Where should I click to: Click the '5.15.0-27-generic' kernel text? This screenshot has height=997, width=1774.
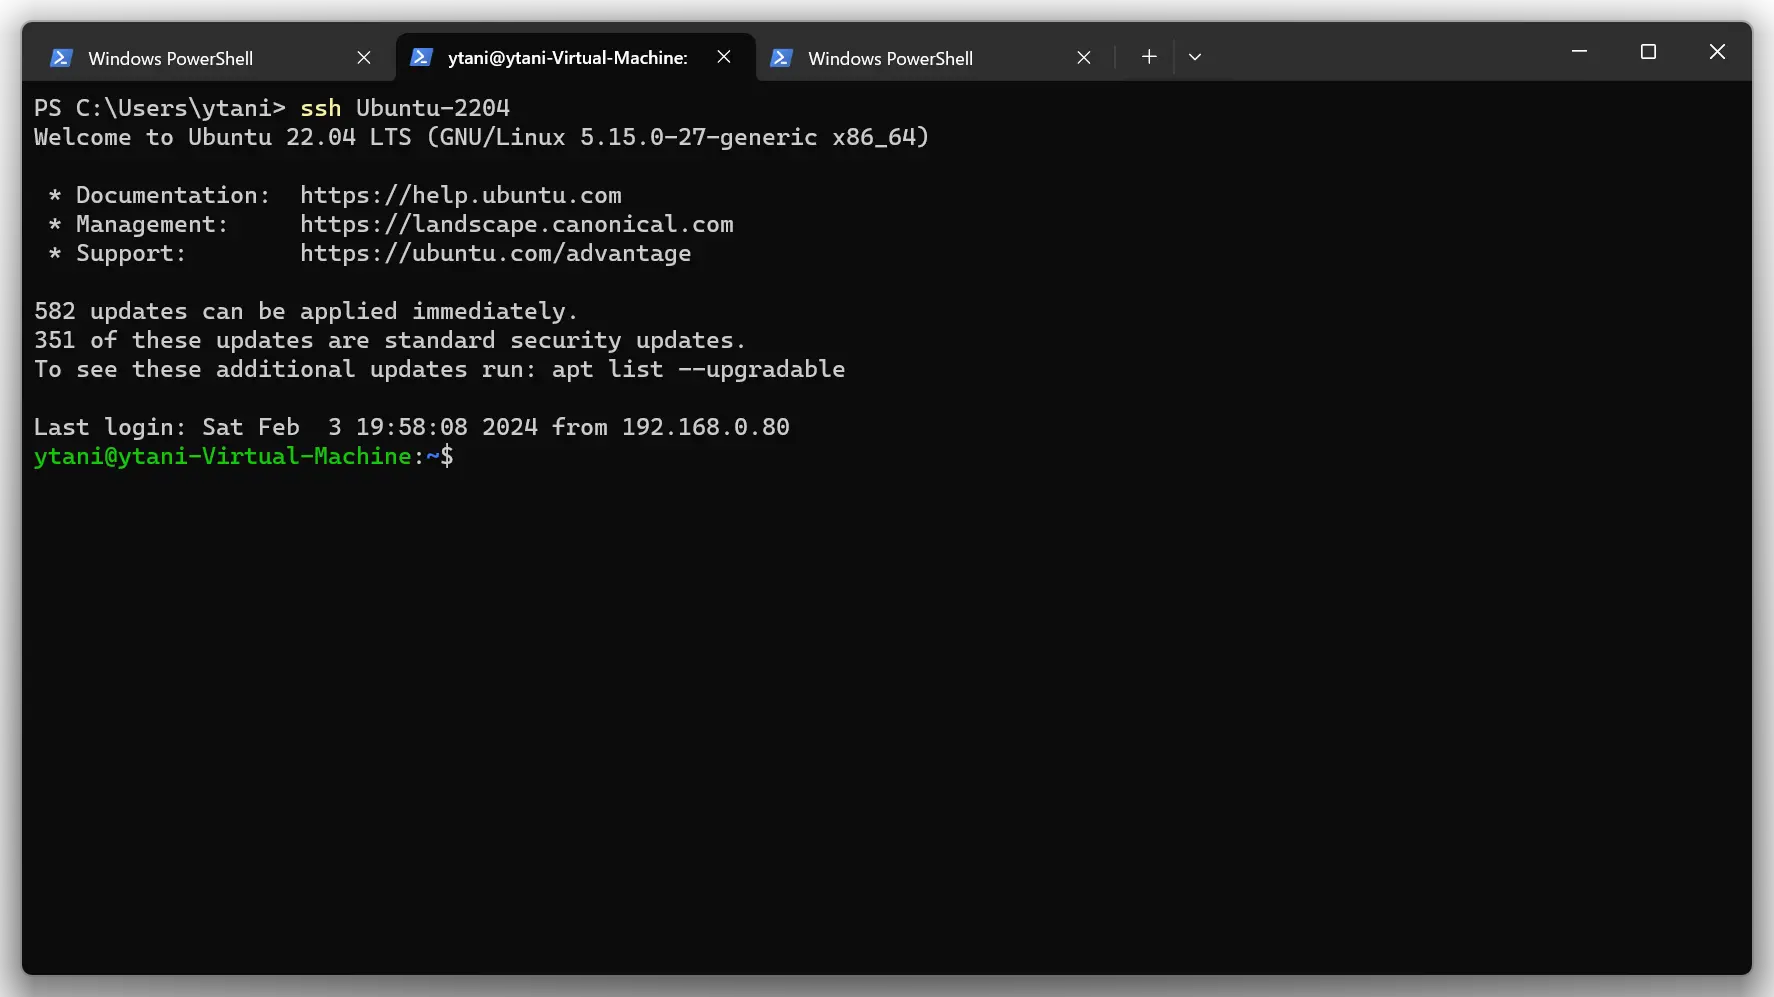pyautogui.click(x=699, y=137)
